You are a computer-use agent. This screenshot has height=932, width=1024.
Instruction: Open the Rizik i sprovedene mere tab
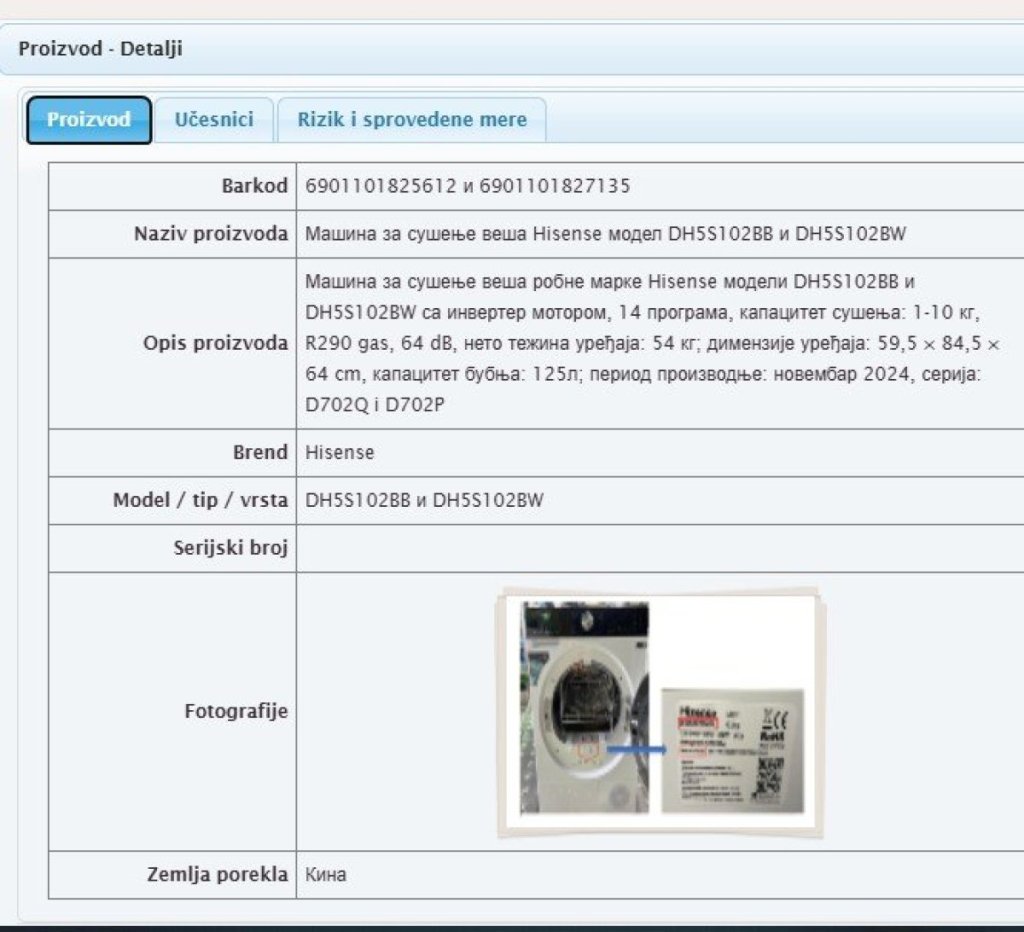(411, 120)
